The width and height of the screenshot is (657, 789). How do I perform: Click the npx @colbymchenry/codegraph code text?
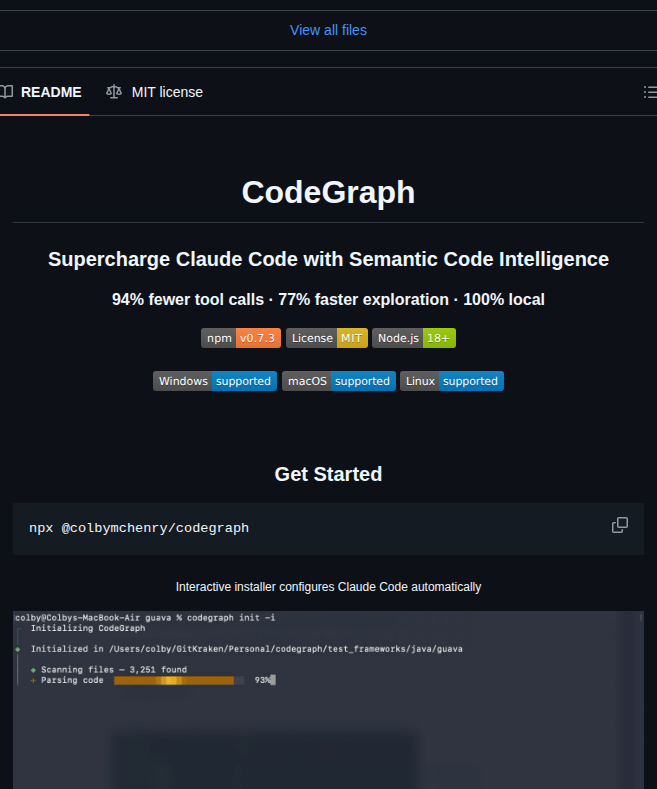coord(139,528)
